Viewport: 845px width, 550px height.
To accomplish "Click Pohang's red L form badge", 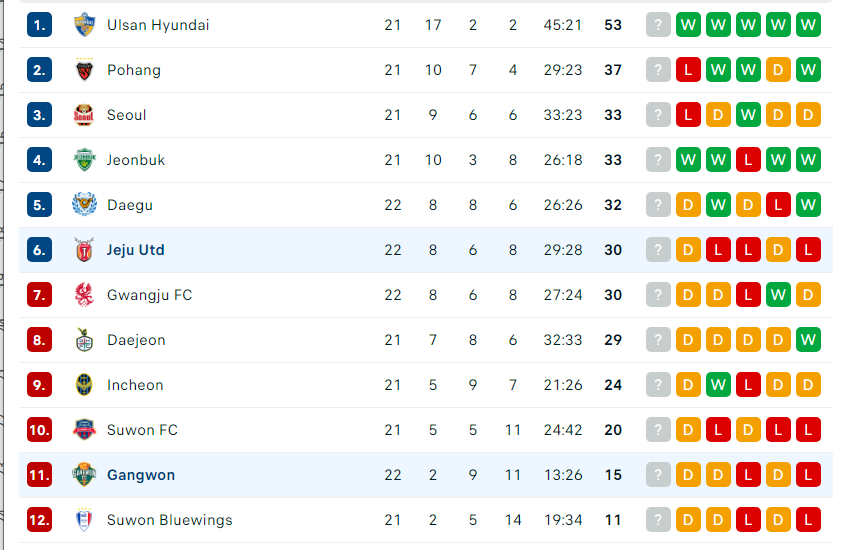I will (x=688, y=70).
